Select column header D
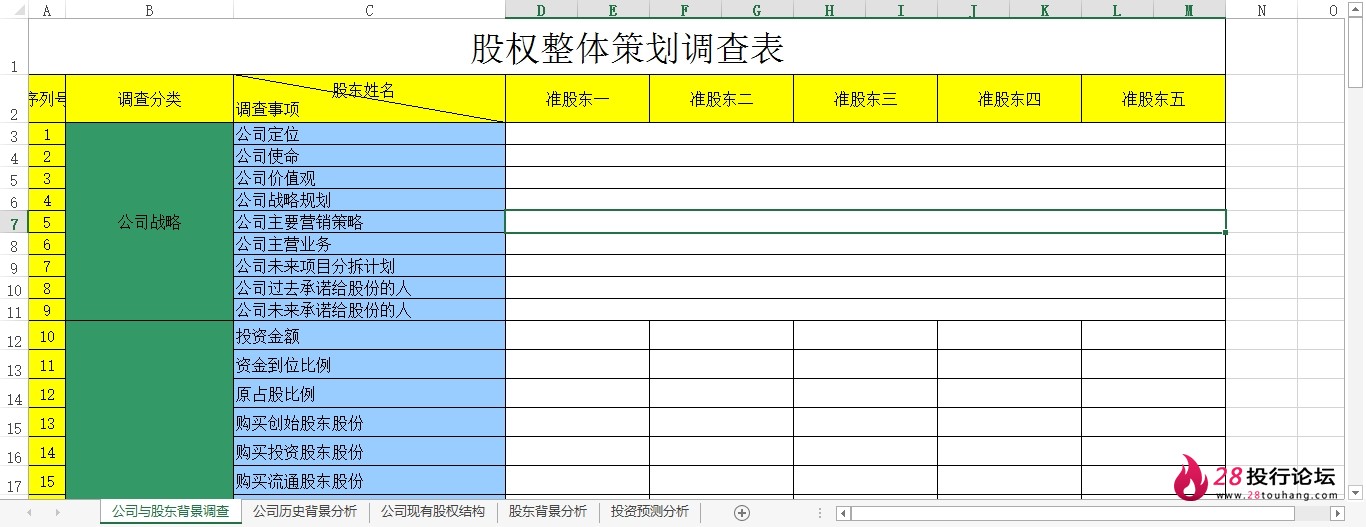The width and height of the screenshot is (1366, 527). (x=541, y=10)
